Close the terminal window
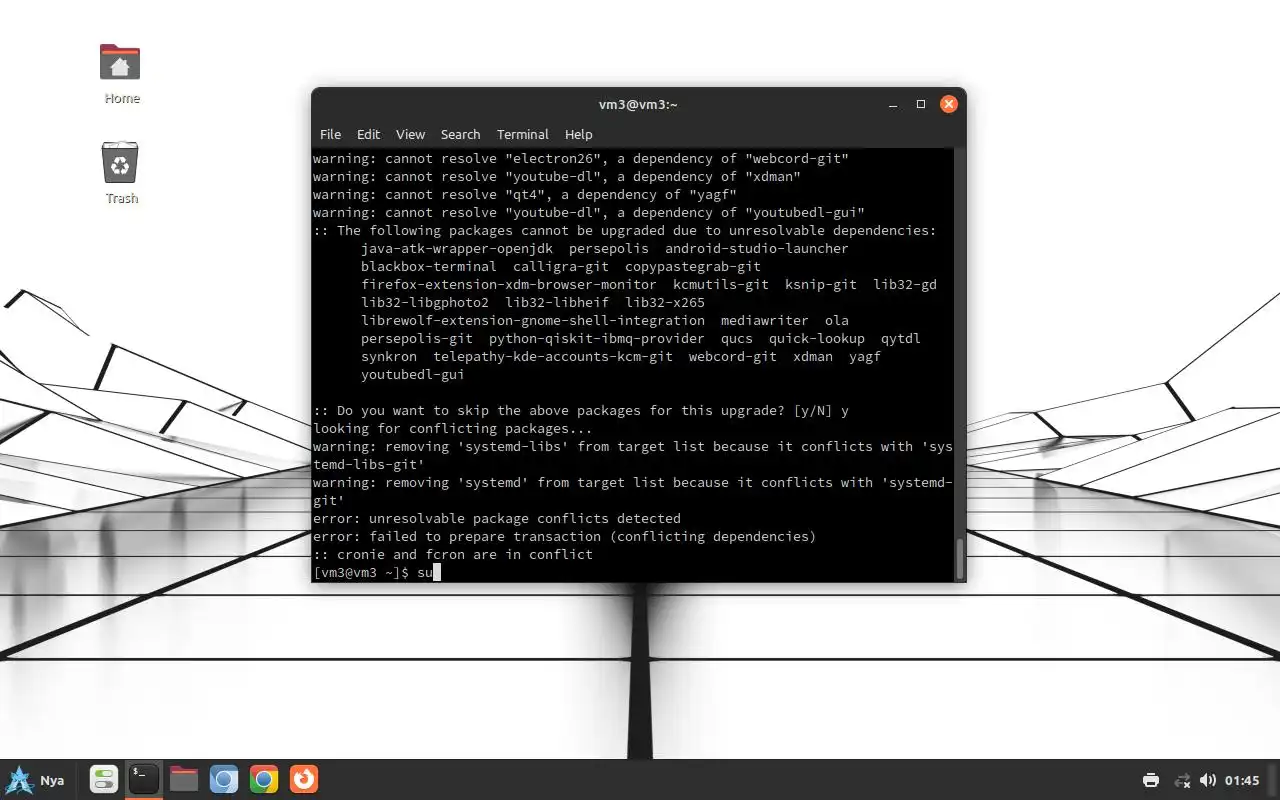The width and height of the screenshot is (1280, 800). 949,104
